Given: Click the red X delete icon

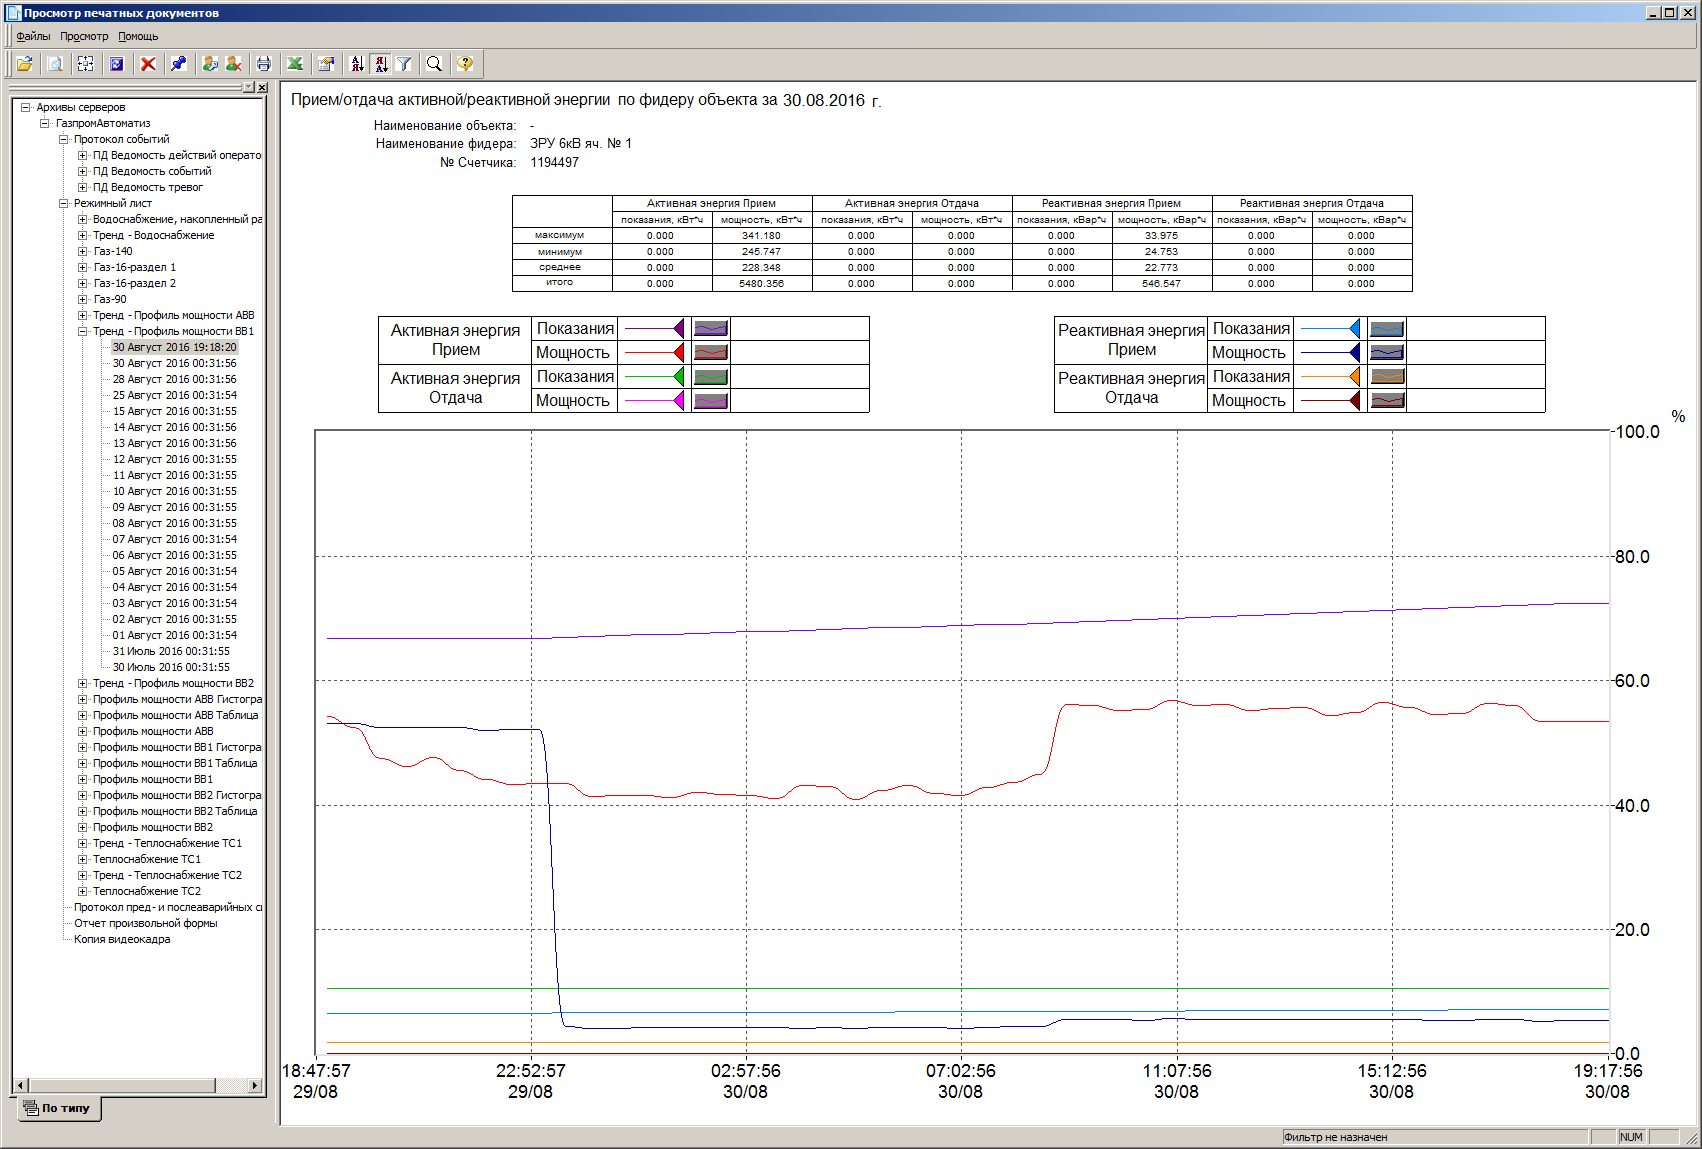Looking at the screenshot, I should (x=148, y=64).
